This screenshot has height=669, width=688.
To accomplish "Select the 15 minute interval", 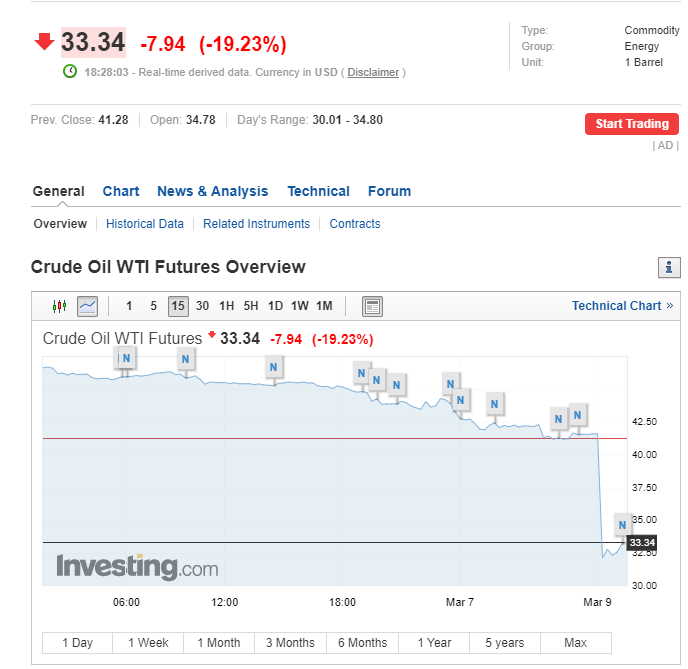I will point(178,306).
